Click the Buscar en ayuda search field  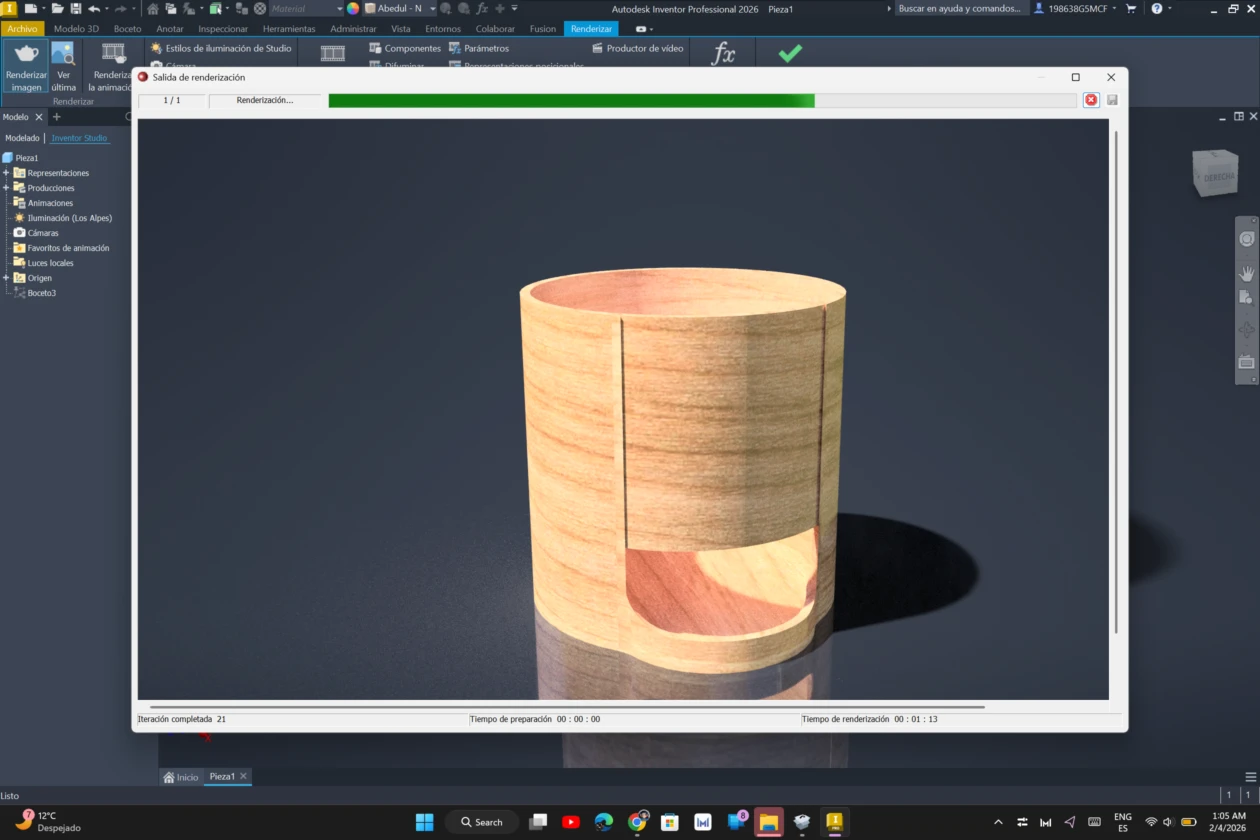point(961,8)
